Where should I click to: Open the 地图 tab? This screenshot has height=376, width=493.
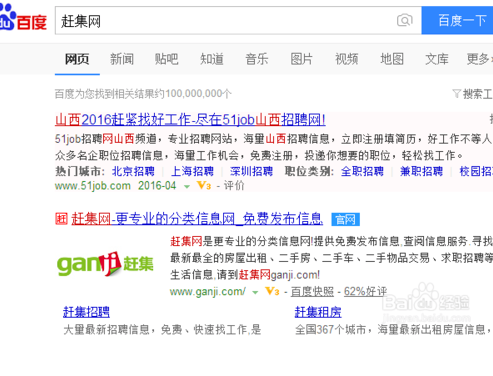pyautogui.click(x=392, y=59)
